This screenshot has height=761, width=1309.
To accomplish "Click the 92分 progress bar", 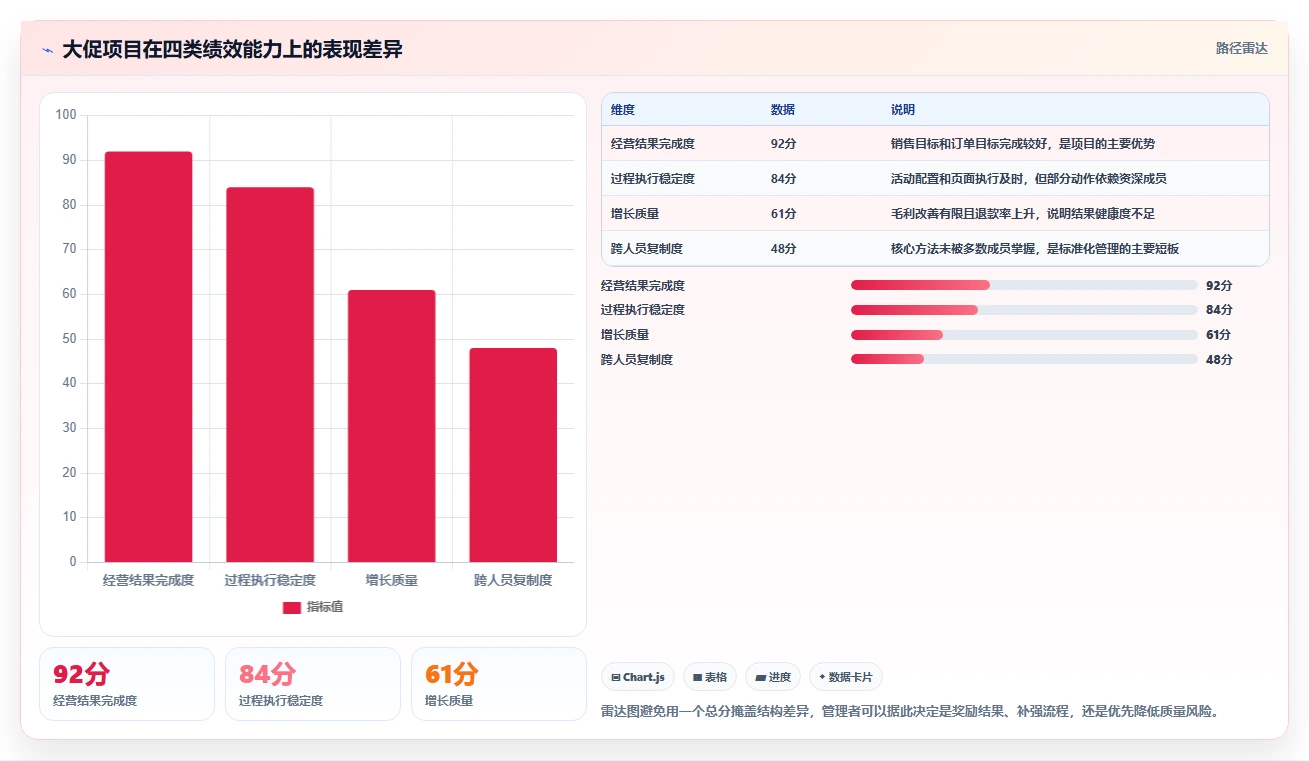I will click(1024, 285).
